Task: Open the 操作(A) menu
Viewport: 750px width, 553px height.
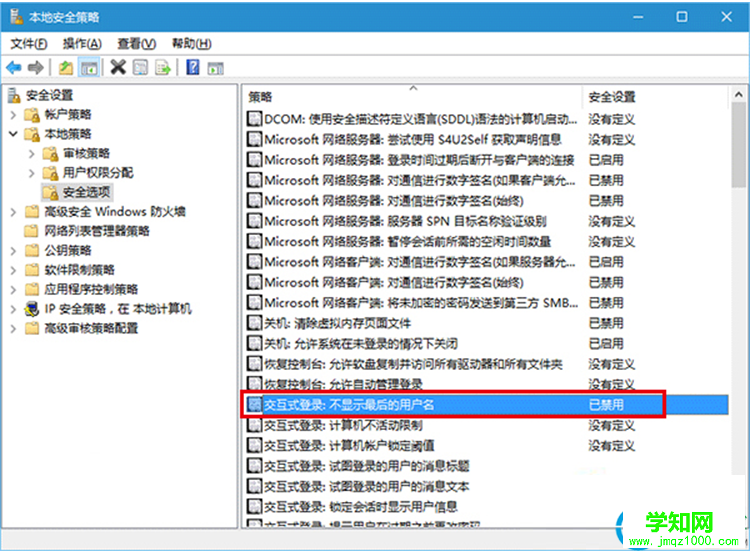Action: point(82,44)
